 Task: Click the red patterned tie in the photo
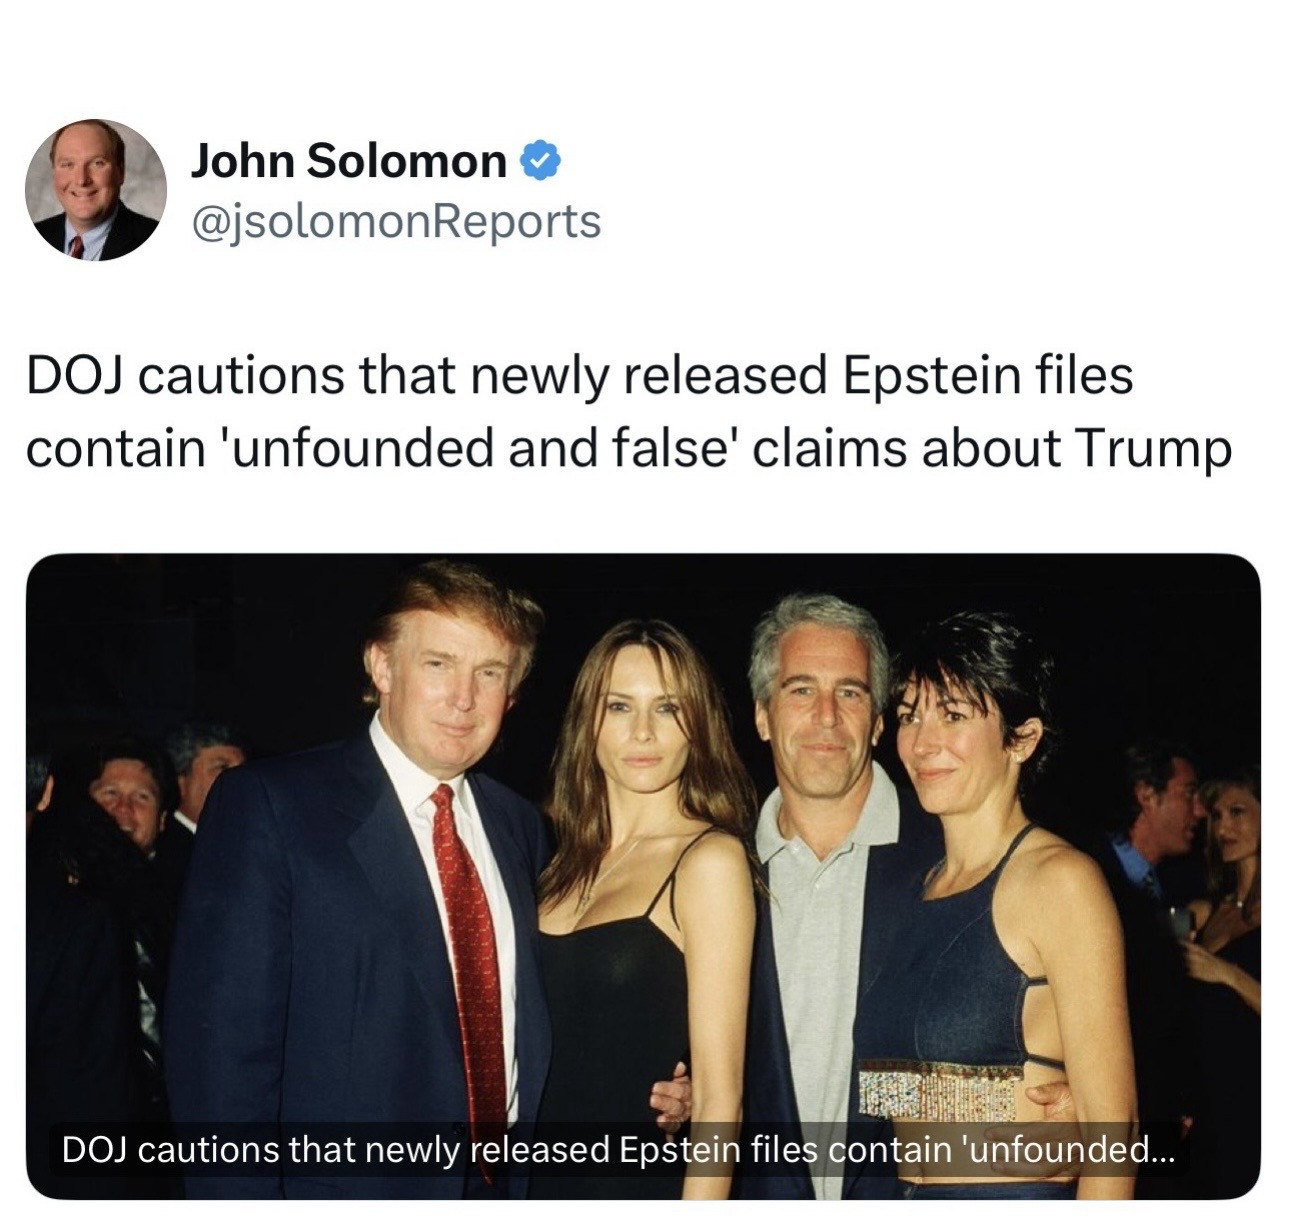[470, 940]
